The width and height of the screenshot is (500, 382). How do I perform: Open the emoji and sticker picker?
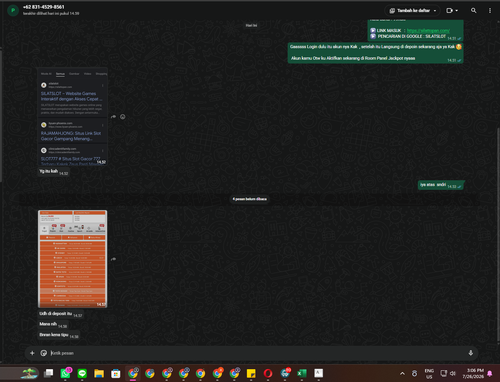pos(44,353)
